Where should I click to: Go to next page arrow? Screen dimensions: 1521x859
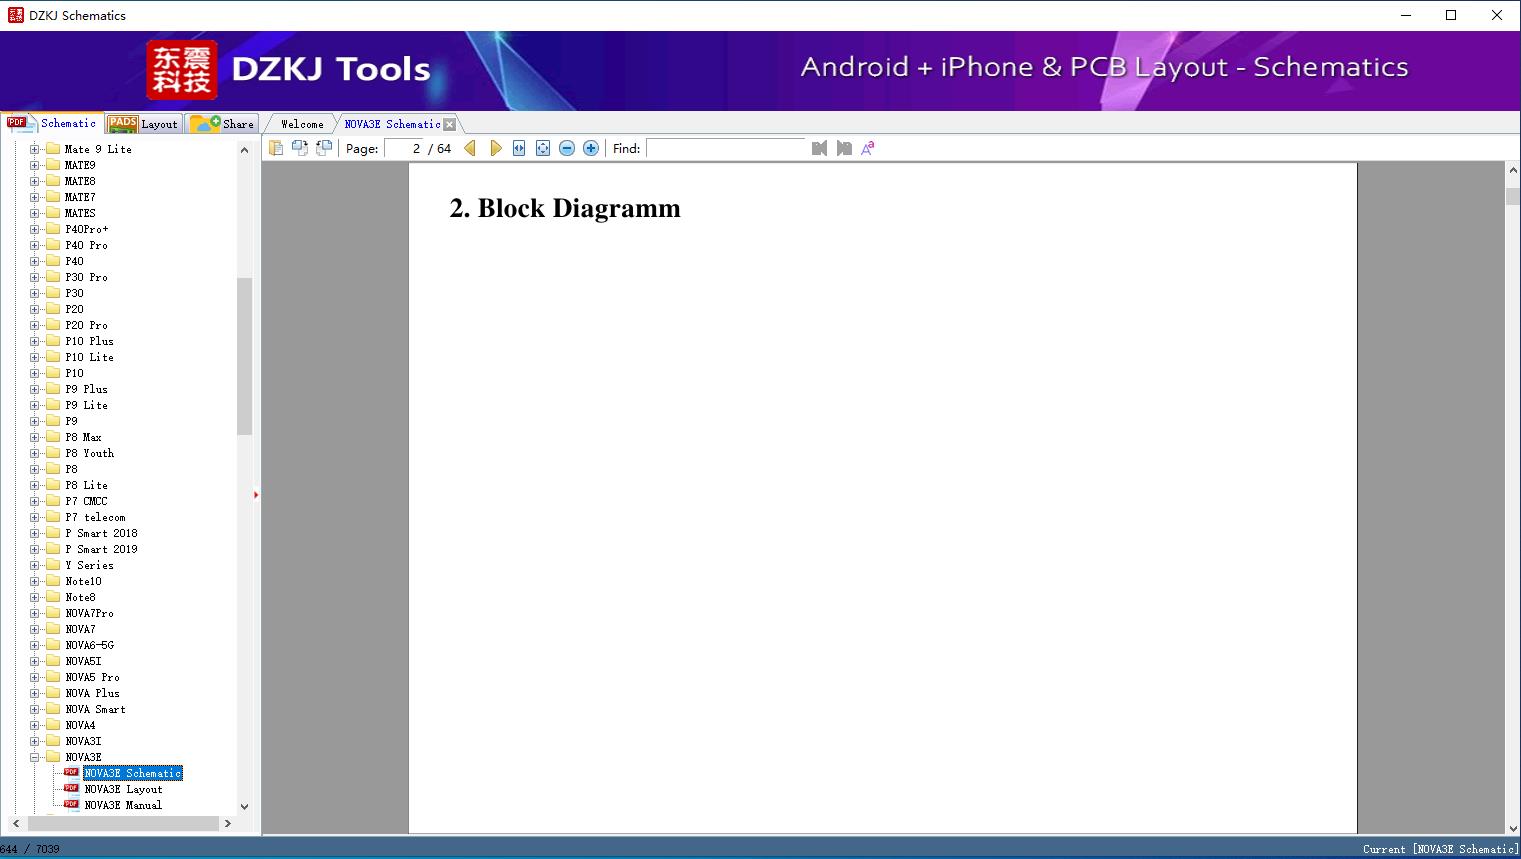(x=495, y=148)
